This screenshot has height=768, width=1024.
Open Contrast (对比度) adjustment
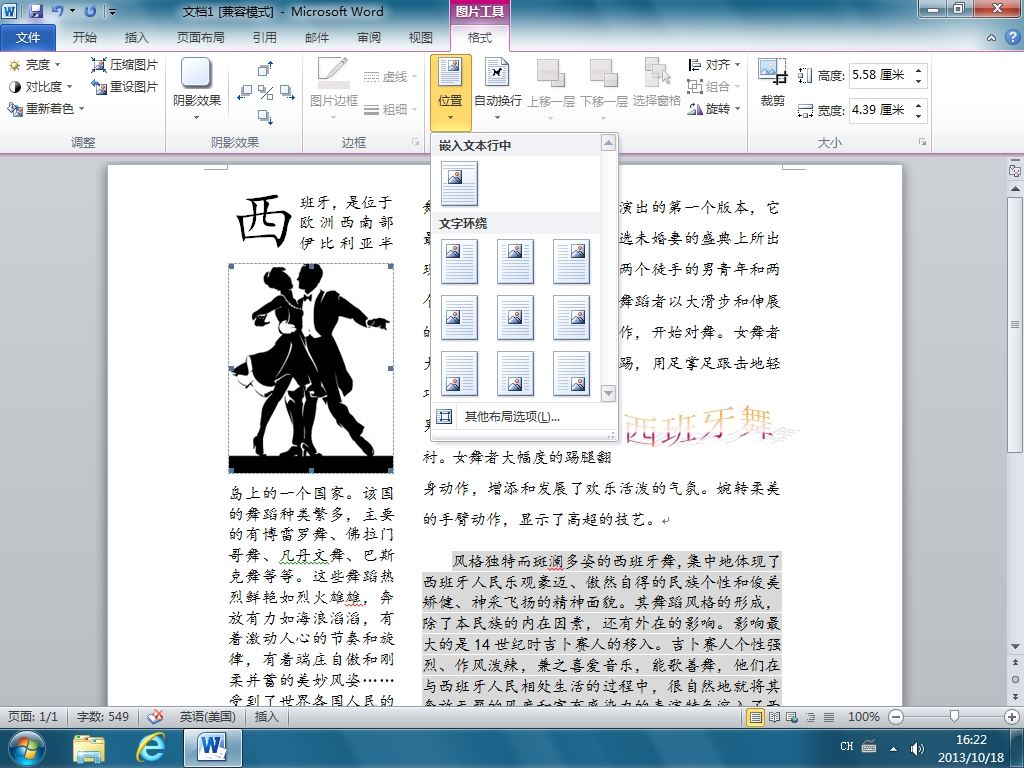coord(40,86)
